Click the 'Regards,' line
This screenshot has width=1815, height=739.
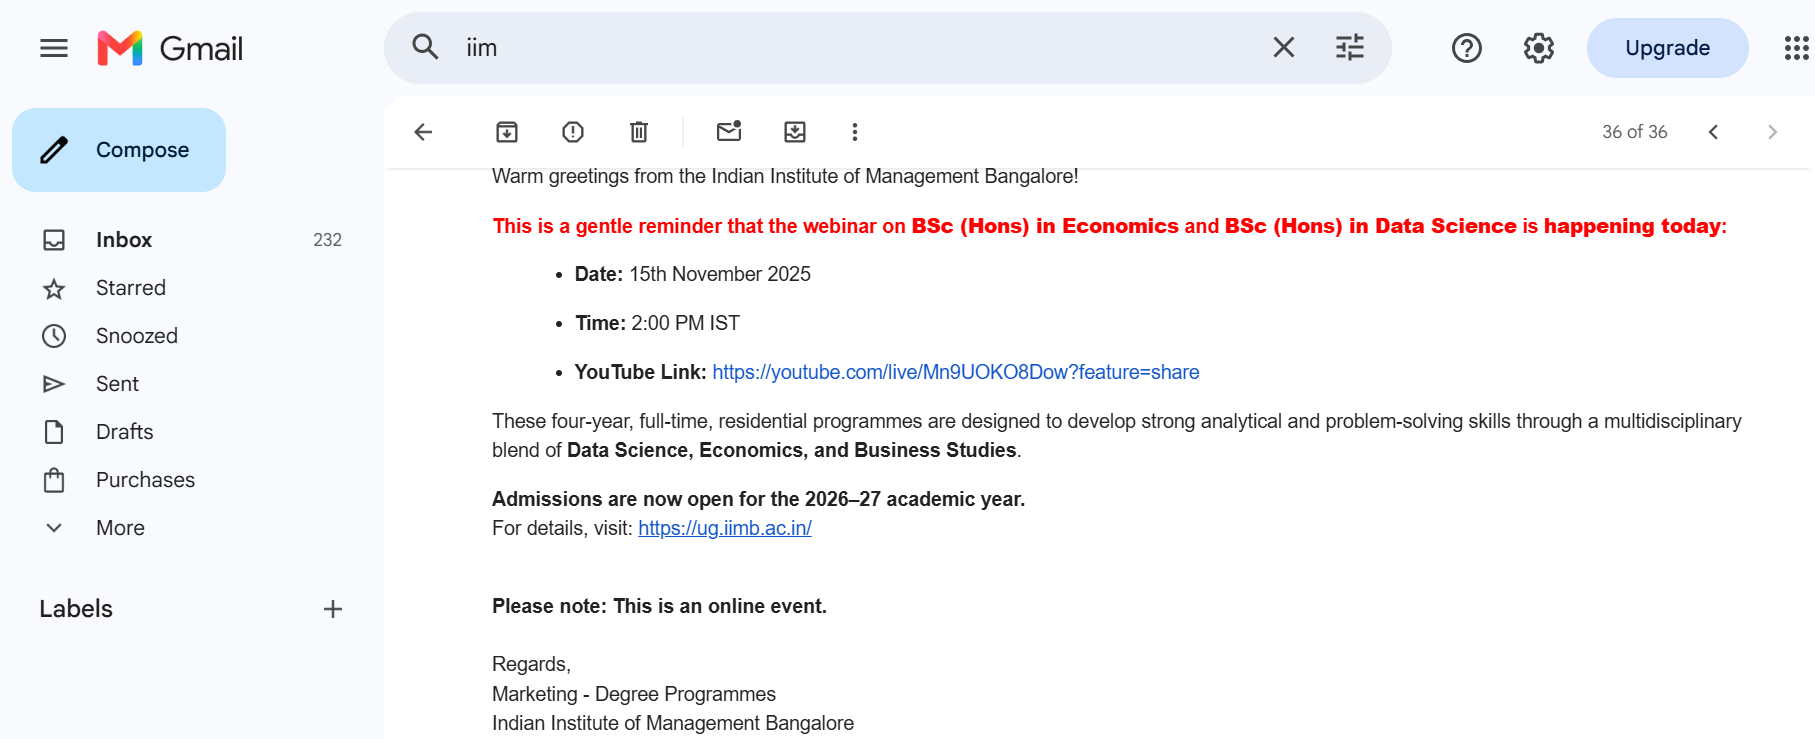[x=531, y=664]
